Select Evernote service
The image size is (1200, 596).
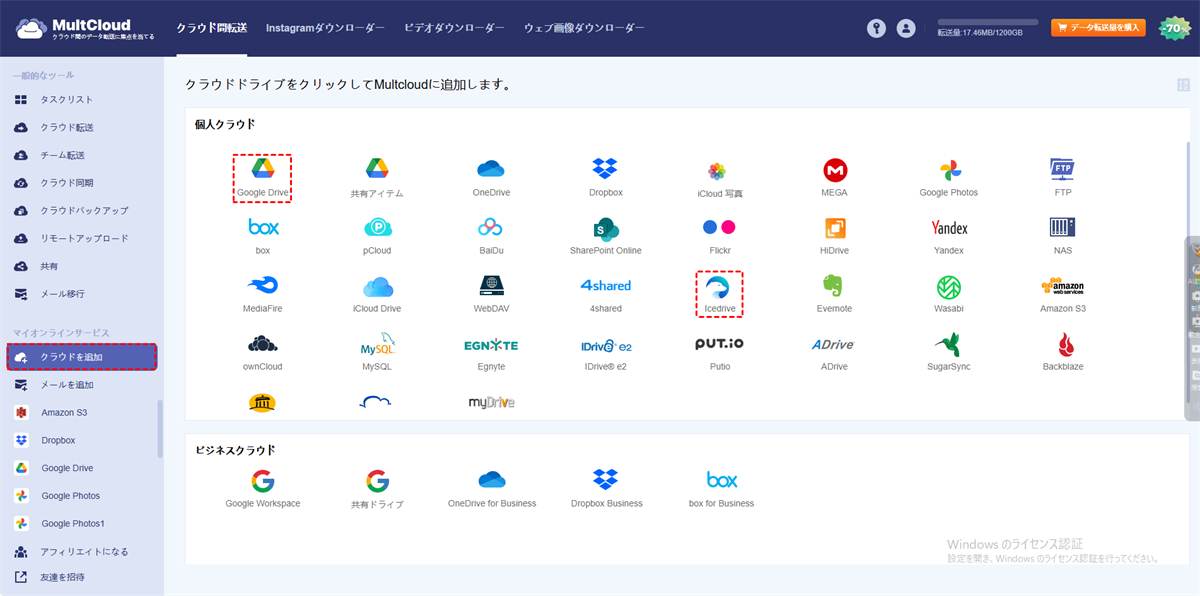835,294
